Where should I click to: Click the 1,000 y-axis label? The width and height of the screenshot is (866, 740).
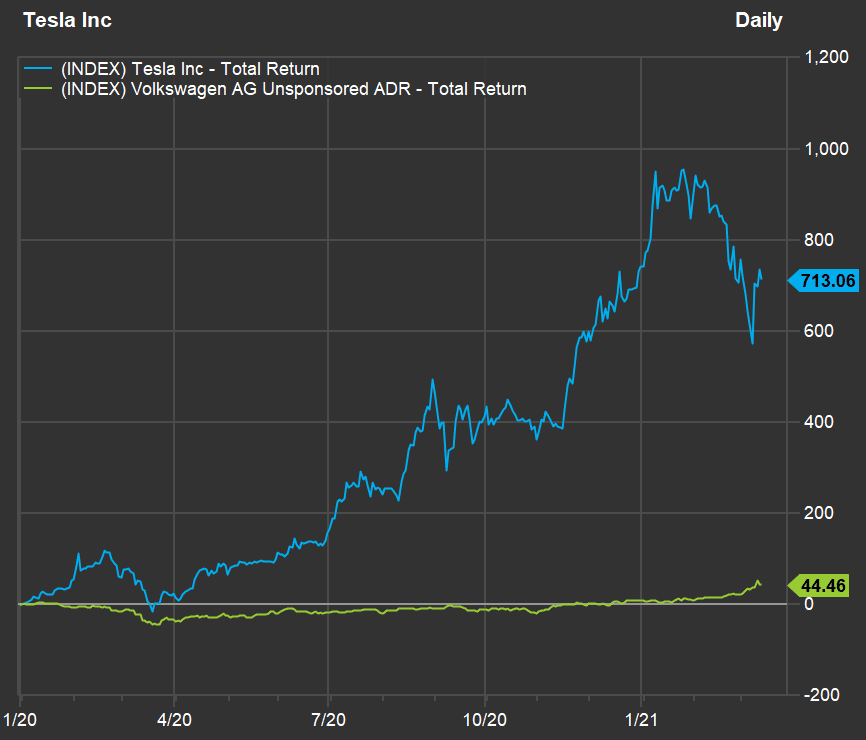(x=827, y=149)
